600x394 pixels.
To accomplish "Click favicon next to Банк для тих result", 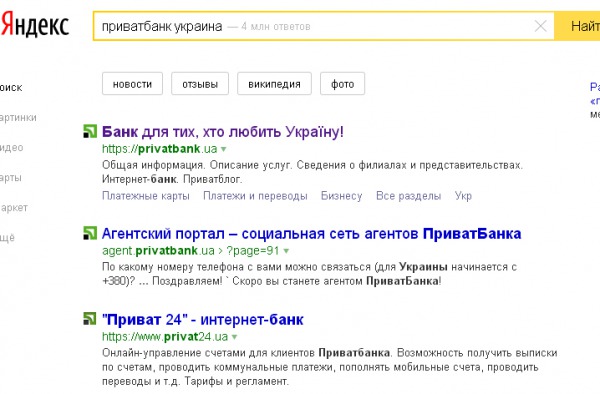I will point(90,131).
